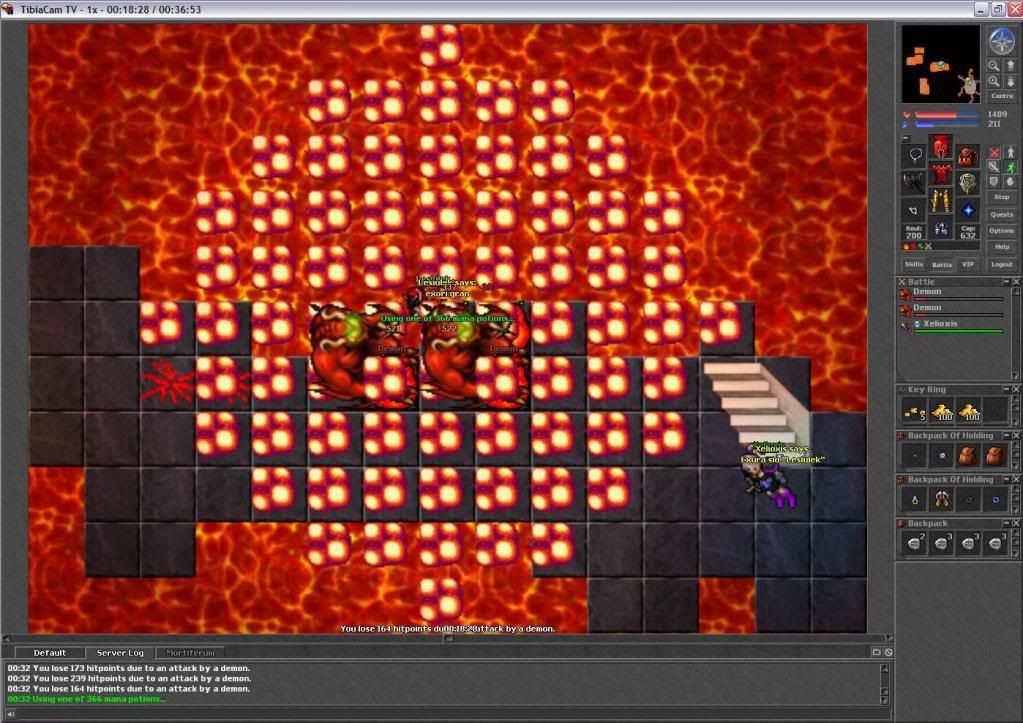Minimize the Battle panel

click(1006, 281)
